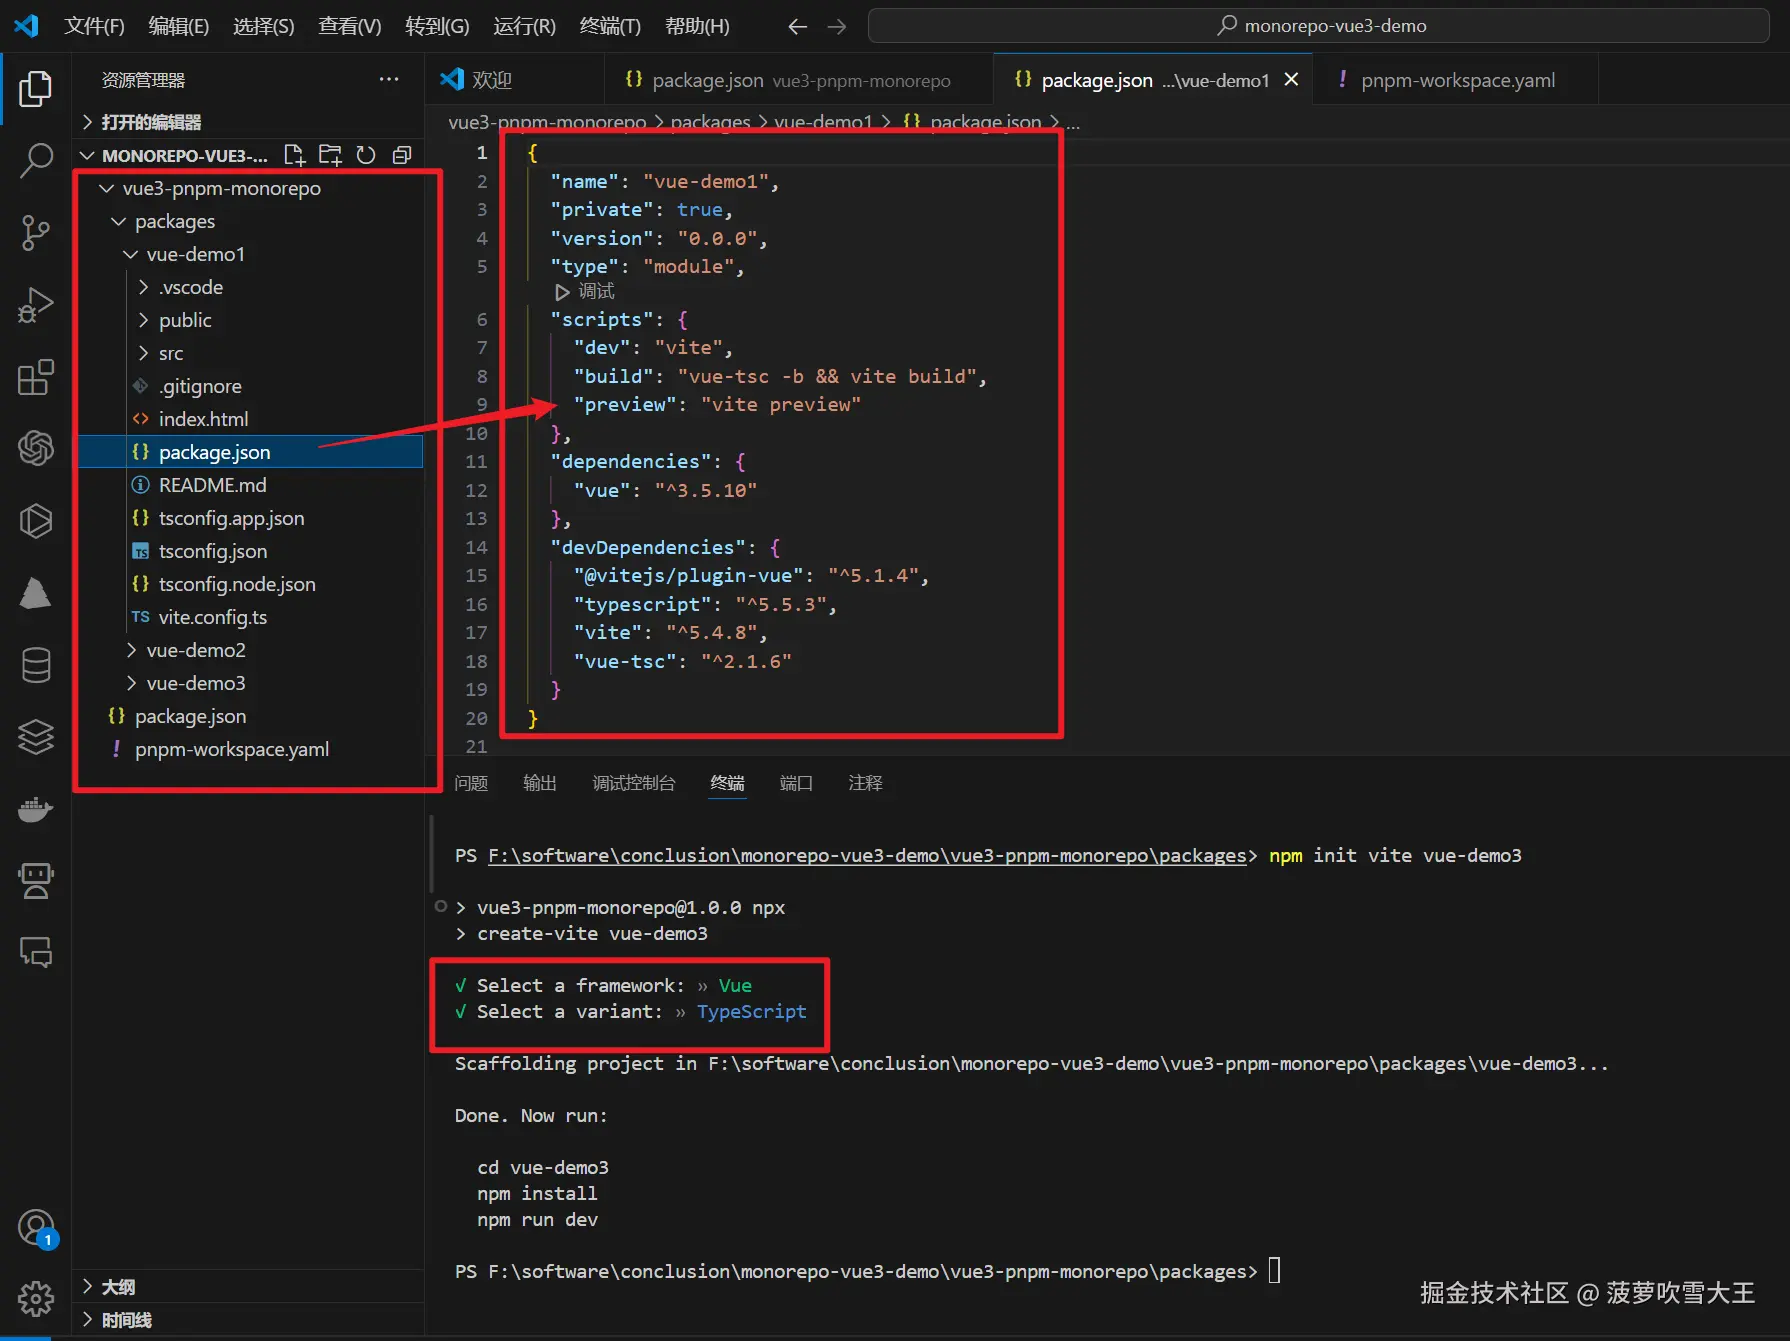The height and width of the screenshot is (1341, 1790).
Task: Open the Run and Debug view icon
Action: tap(36, 305)
